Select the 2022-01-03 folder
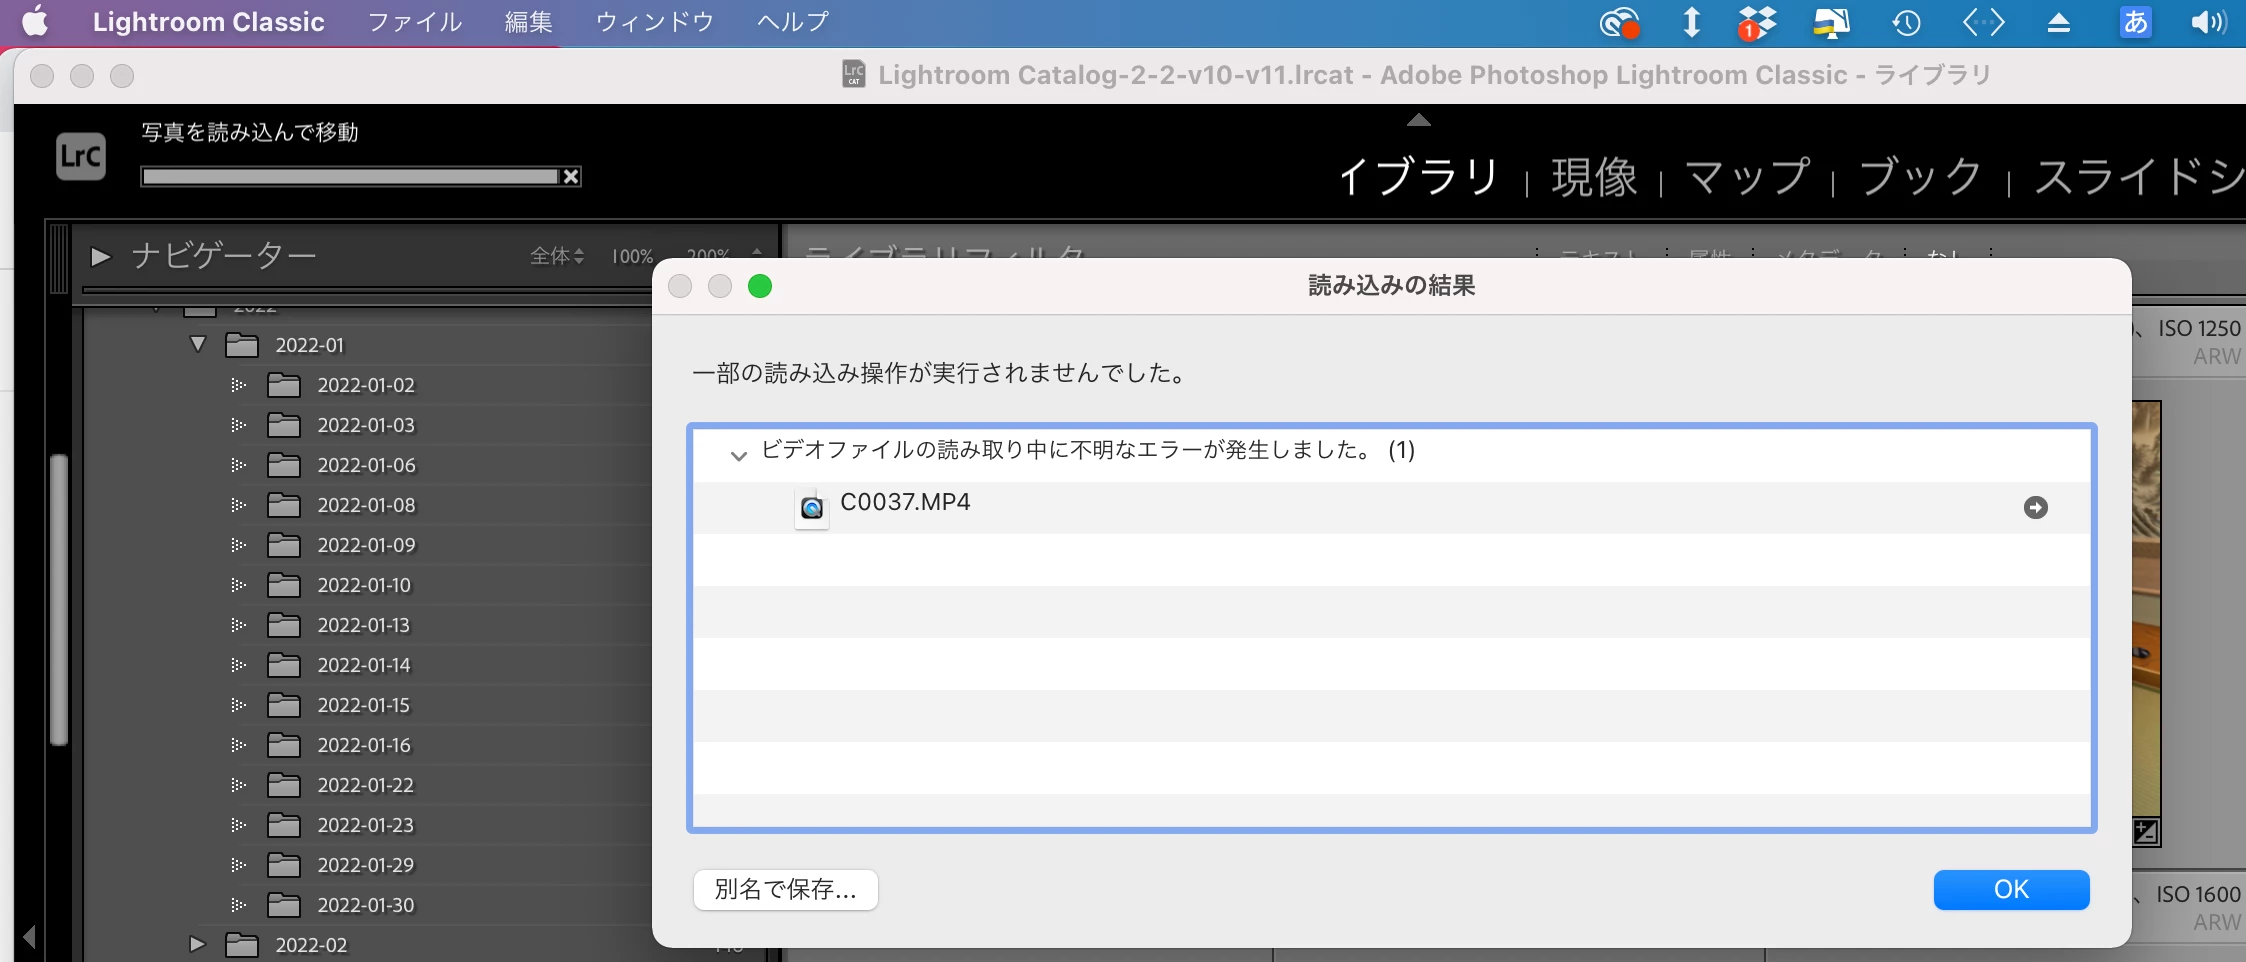 point(366,425)
